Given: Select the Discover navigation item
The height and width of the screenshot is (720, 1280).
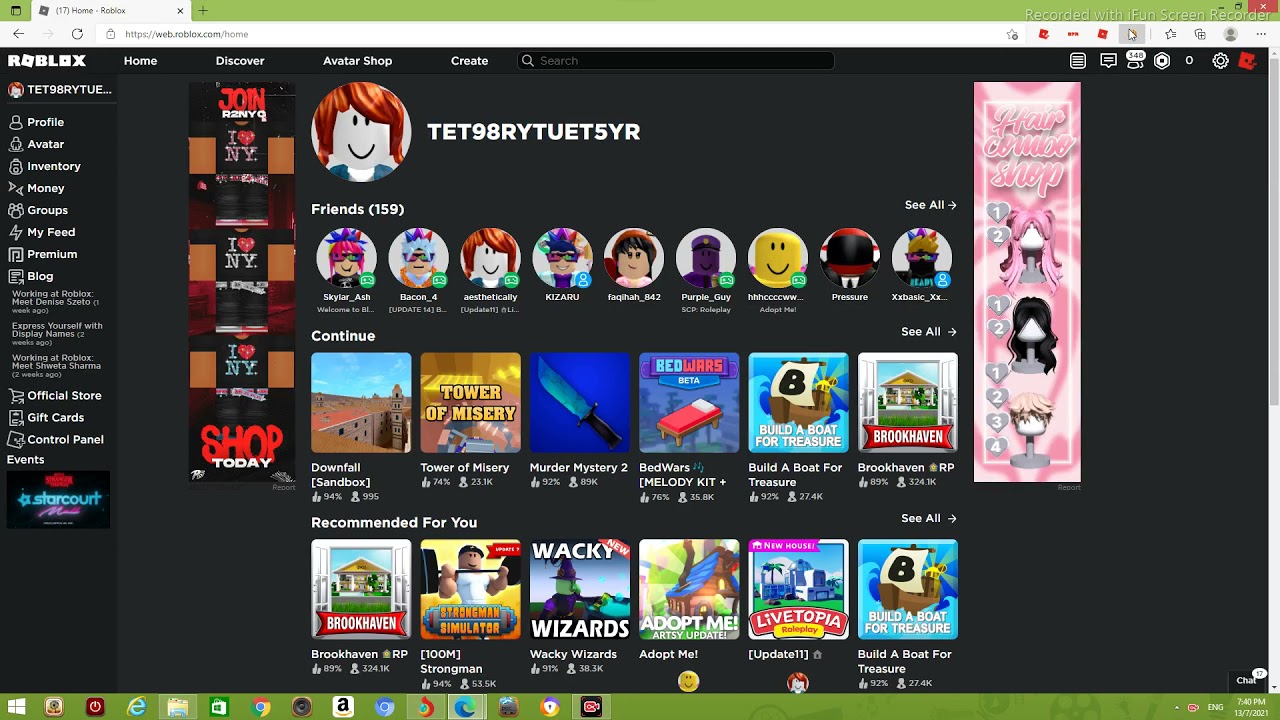Looking at the screenshot, I should pyautogui.click(x=240, y=61).
